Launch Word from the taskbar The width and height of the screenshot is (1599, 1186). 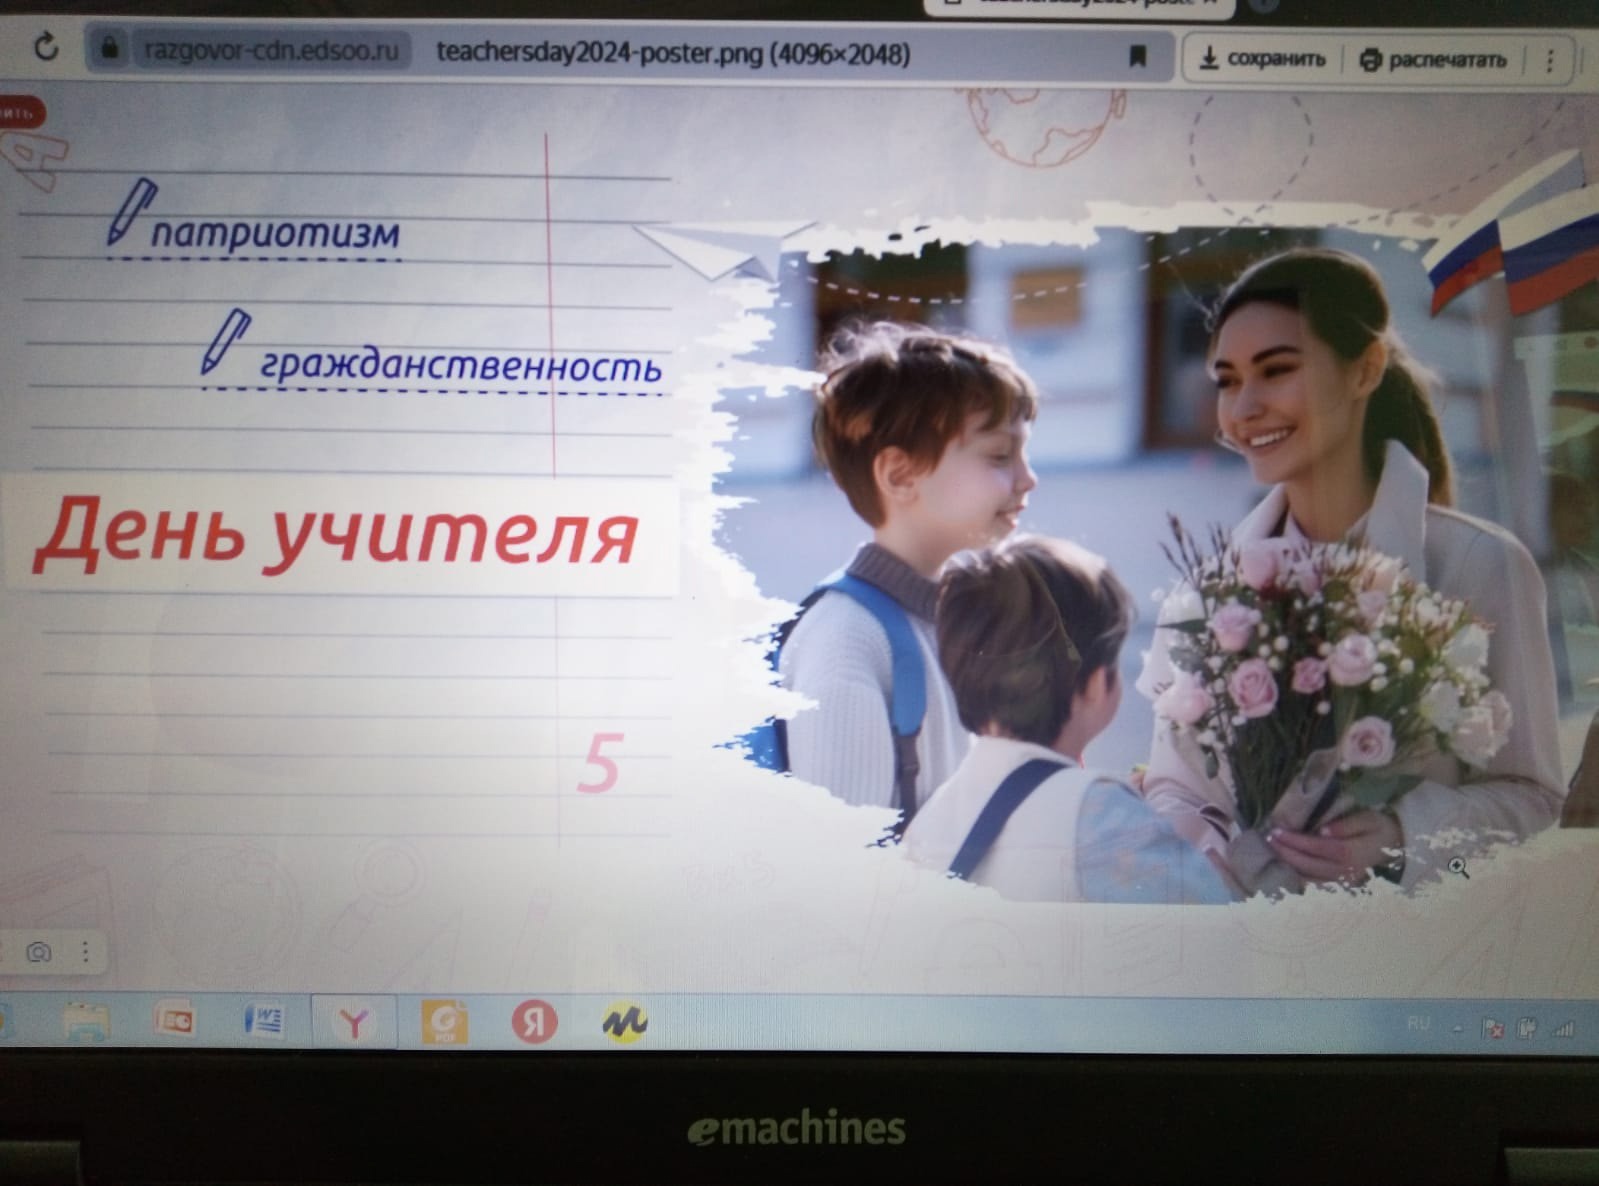click(x=264, y=1020)
